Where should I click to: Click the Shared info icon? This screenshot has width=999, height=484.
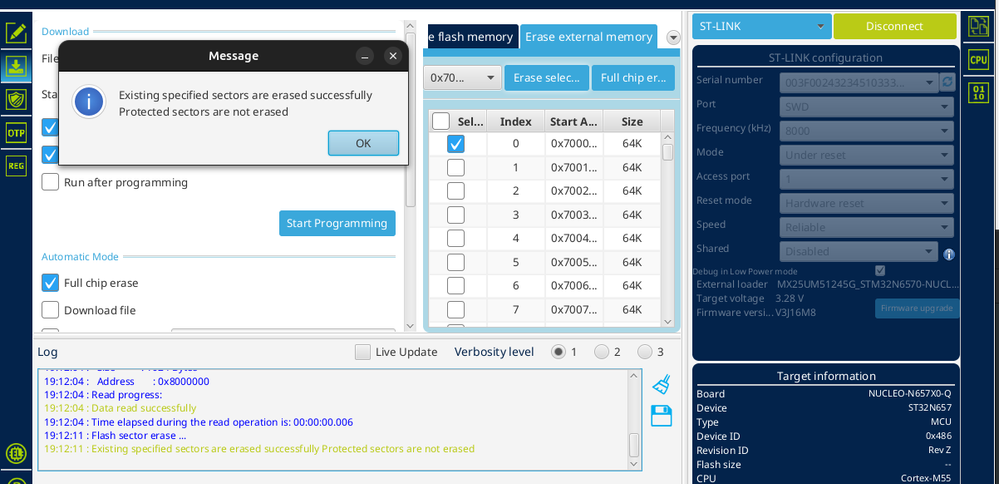(949, 254)
